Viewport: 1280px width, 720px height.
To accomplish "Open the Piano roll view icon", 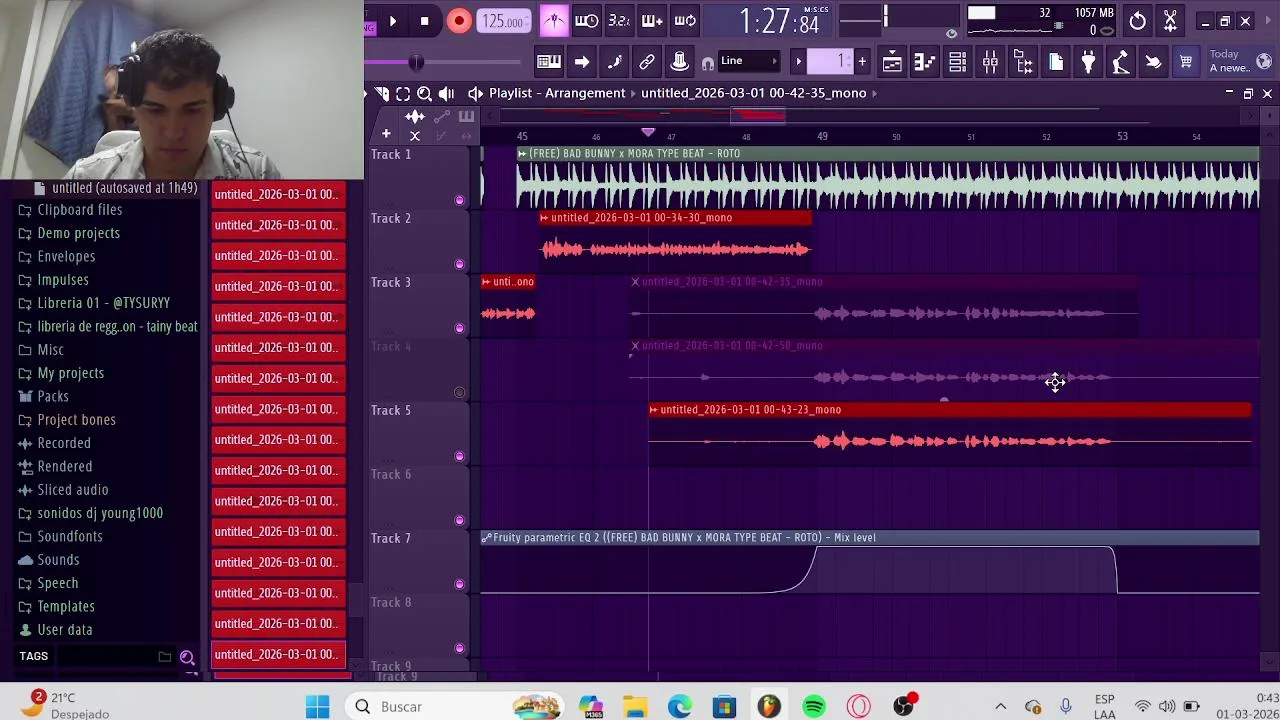I will (x=924, y=62).
